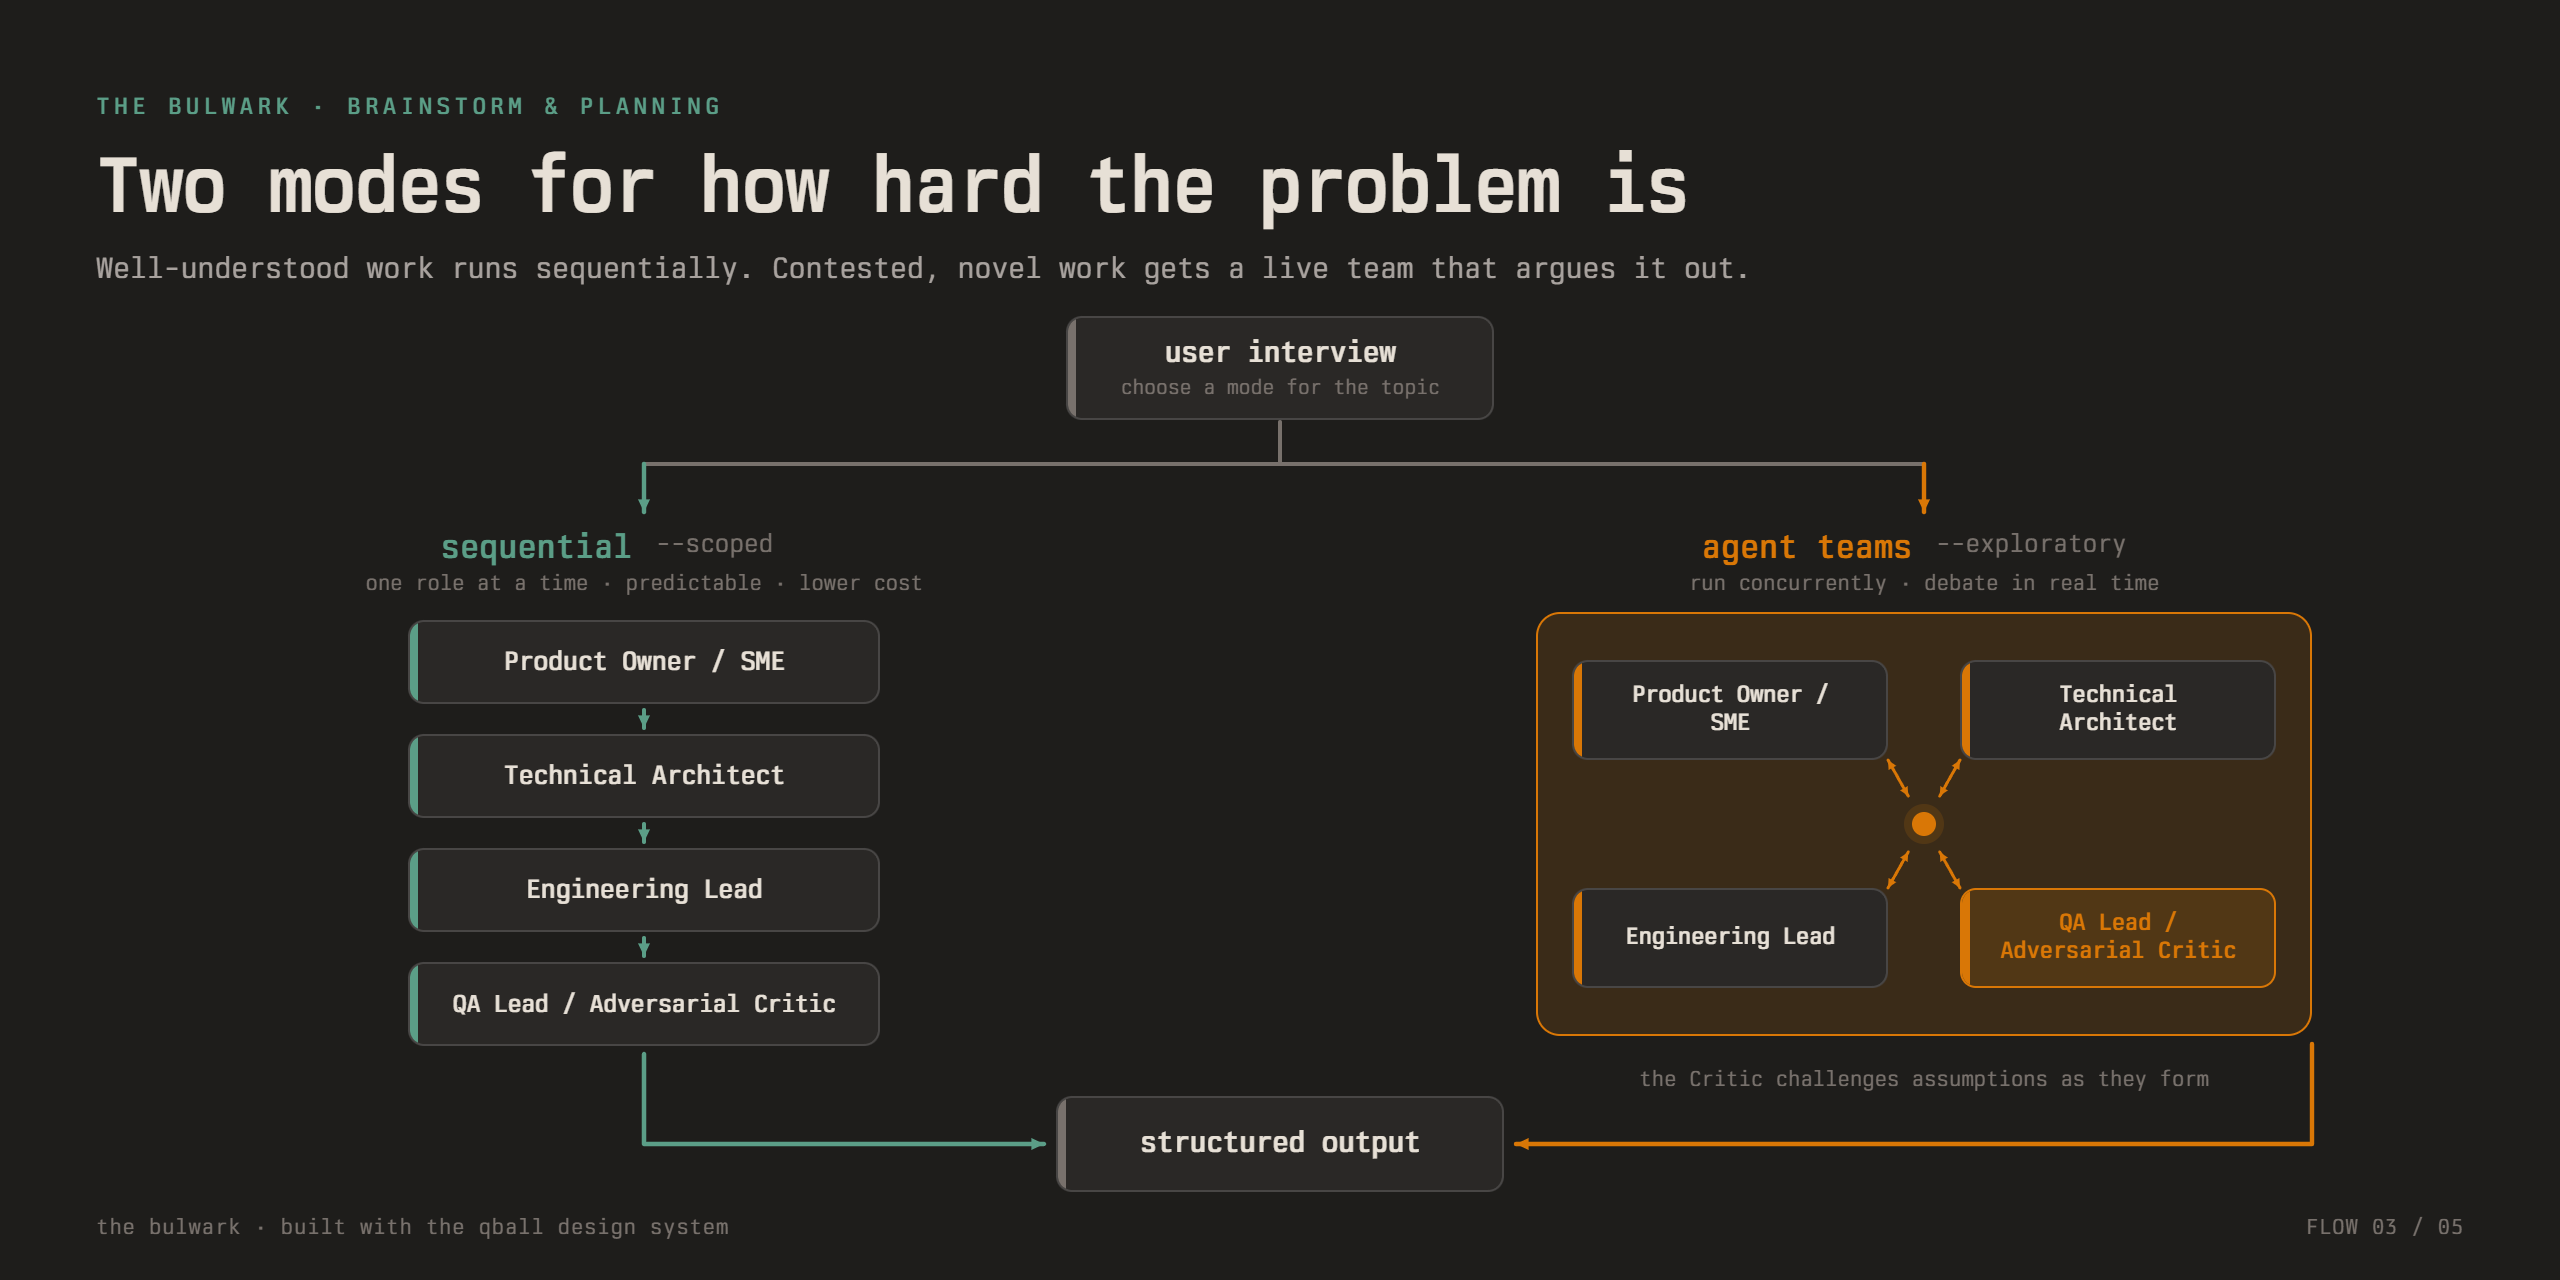The image size is (2560, 1280).
Task: Click the orange 'agent teams' heading
Action: (1806, 547)
